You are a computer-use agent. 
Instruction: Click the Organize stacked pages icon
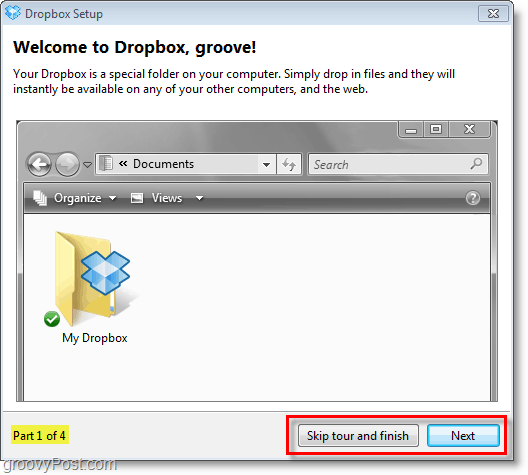coord(40,198)
